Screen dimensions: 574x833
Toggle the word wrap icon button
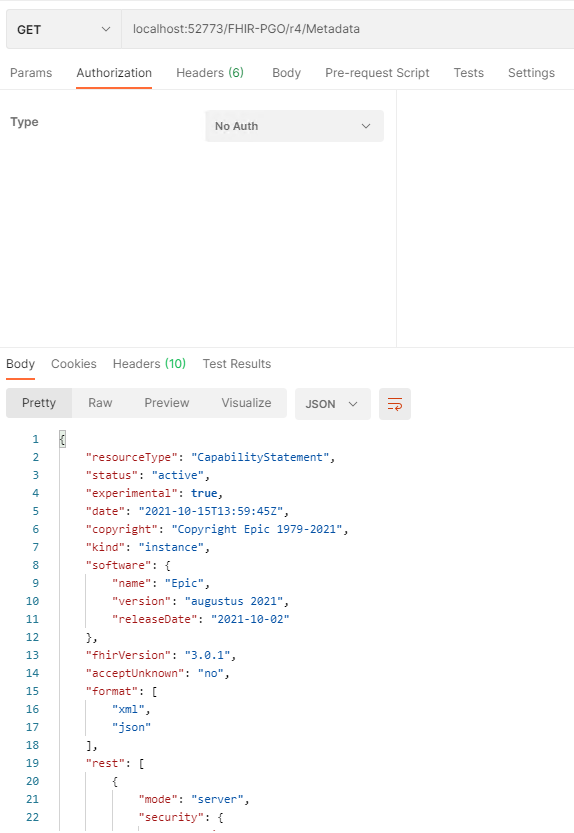(x=394, y=404)
